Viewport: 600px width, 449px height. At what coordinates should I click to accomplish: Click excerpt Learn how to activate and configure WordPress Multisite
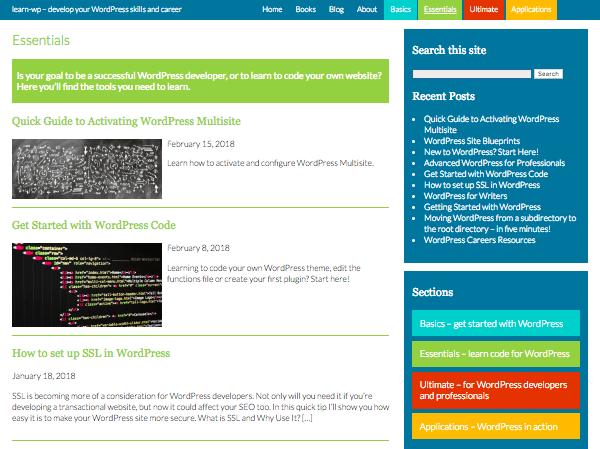point(270,163)
